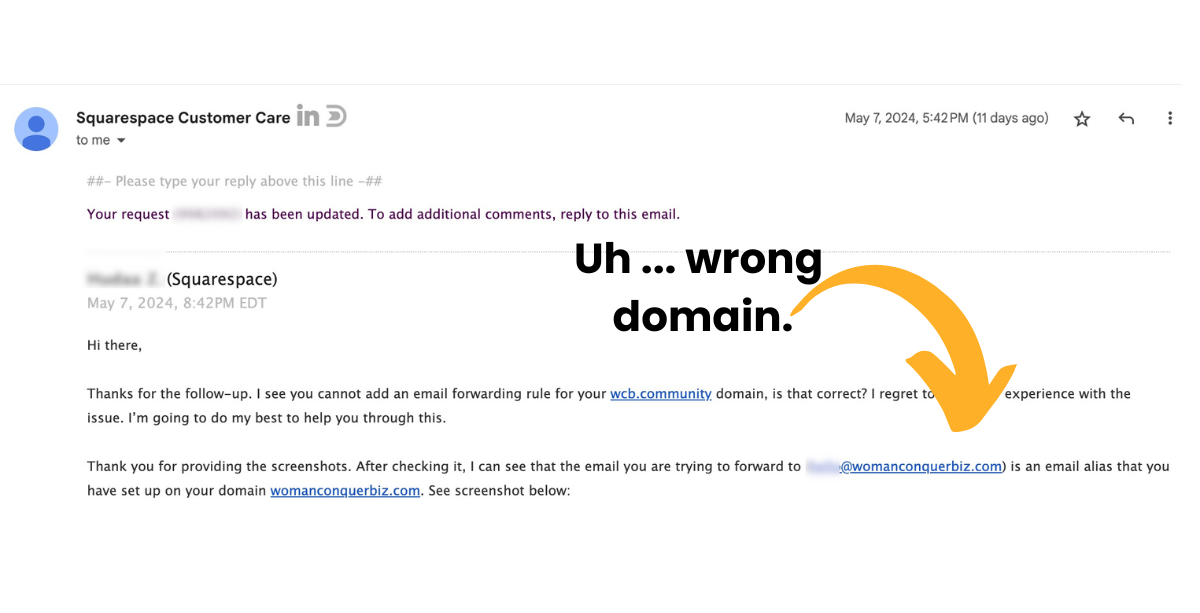1200x613 pixels.
Task: Open the womanconquerbiz.com domain link
Action: coord(345,490)
